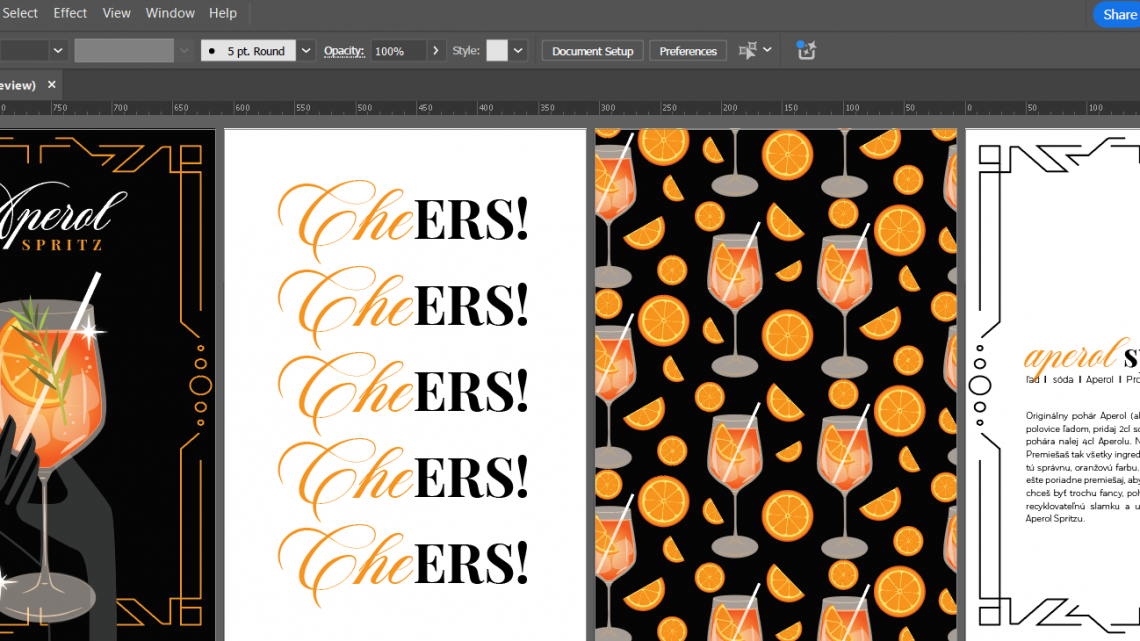Screen dimensions: 1140x641
Task: Open the Preferences dialog
Action: coord(688,51)
